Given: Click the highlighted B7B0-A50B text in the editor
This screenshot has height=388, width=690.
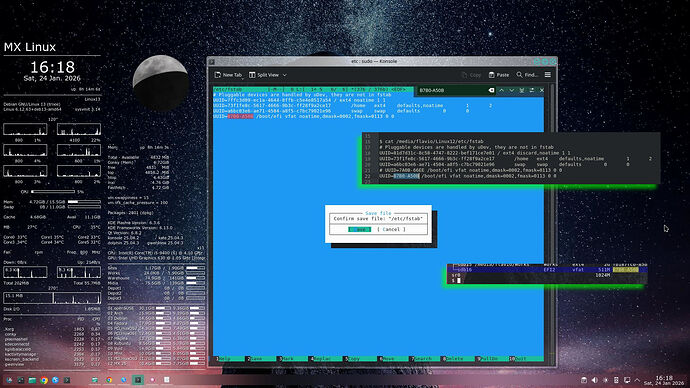Looking at the screenshot, I should [x=240, y=117].
